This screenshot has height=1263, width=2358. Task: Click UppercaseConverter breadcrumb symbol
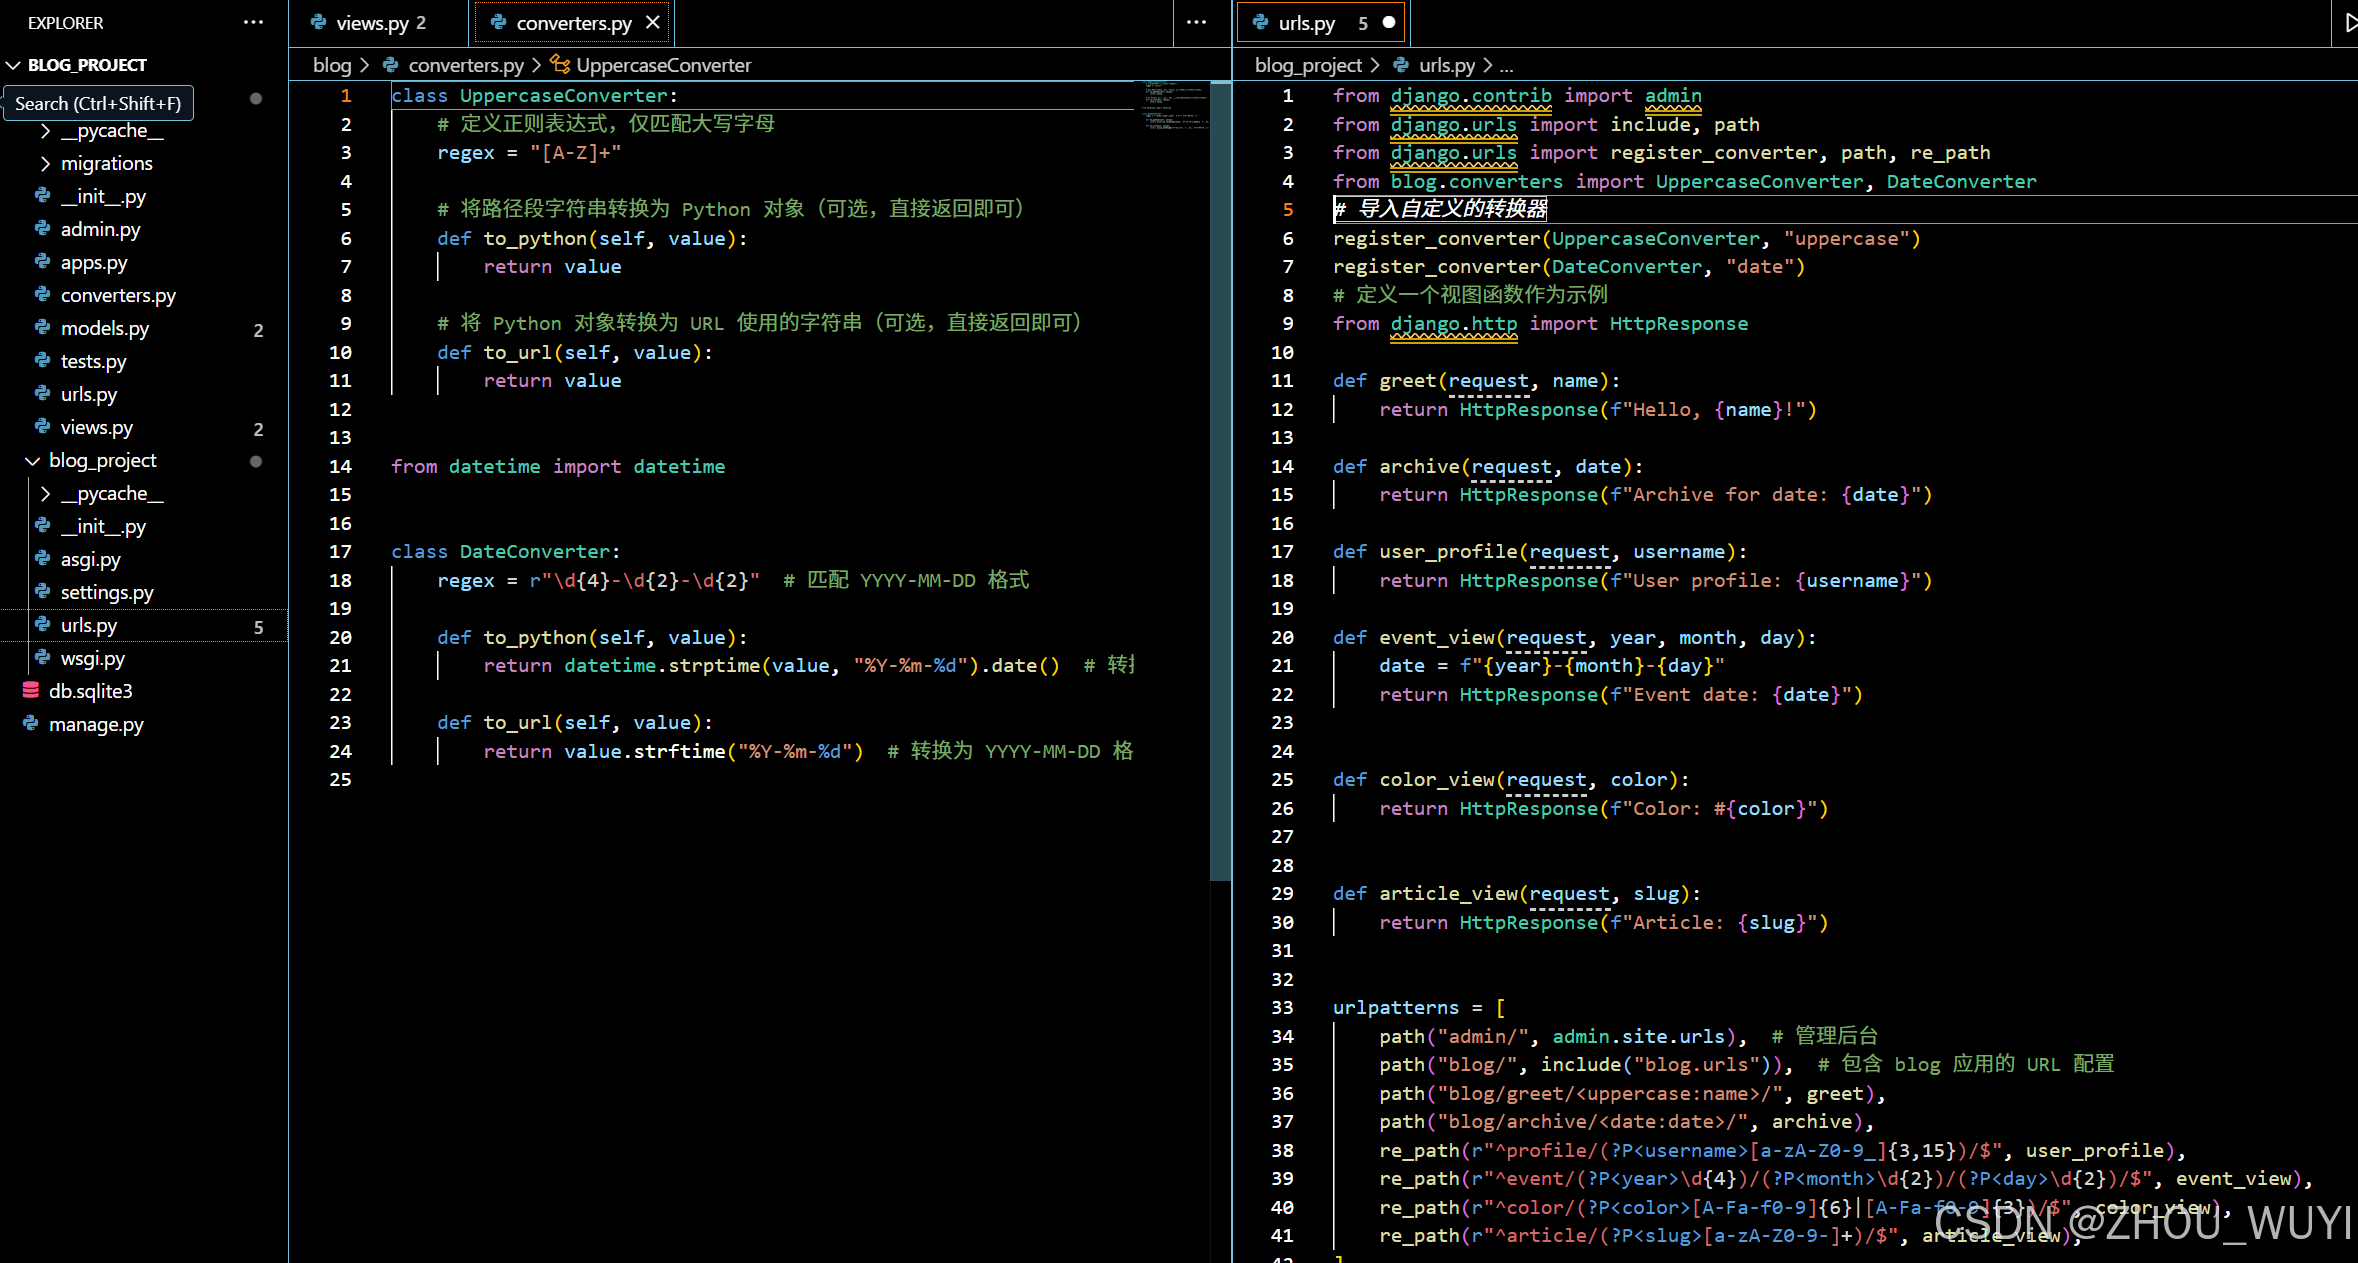coord(664,65)
